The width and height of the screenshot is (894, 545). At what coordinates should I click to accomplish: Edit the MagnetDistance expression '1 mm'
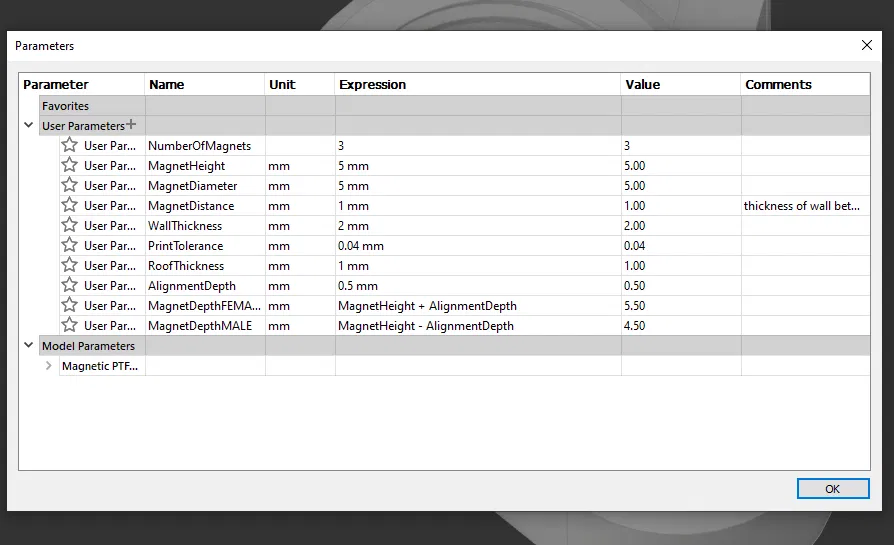(478, 206)
